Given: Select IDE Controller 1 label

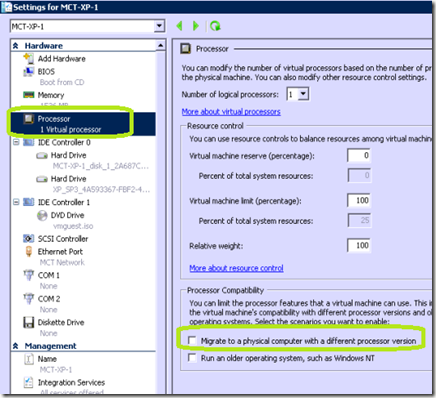Looking at the screenshot, I should (64, 202).
